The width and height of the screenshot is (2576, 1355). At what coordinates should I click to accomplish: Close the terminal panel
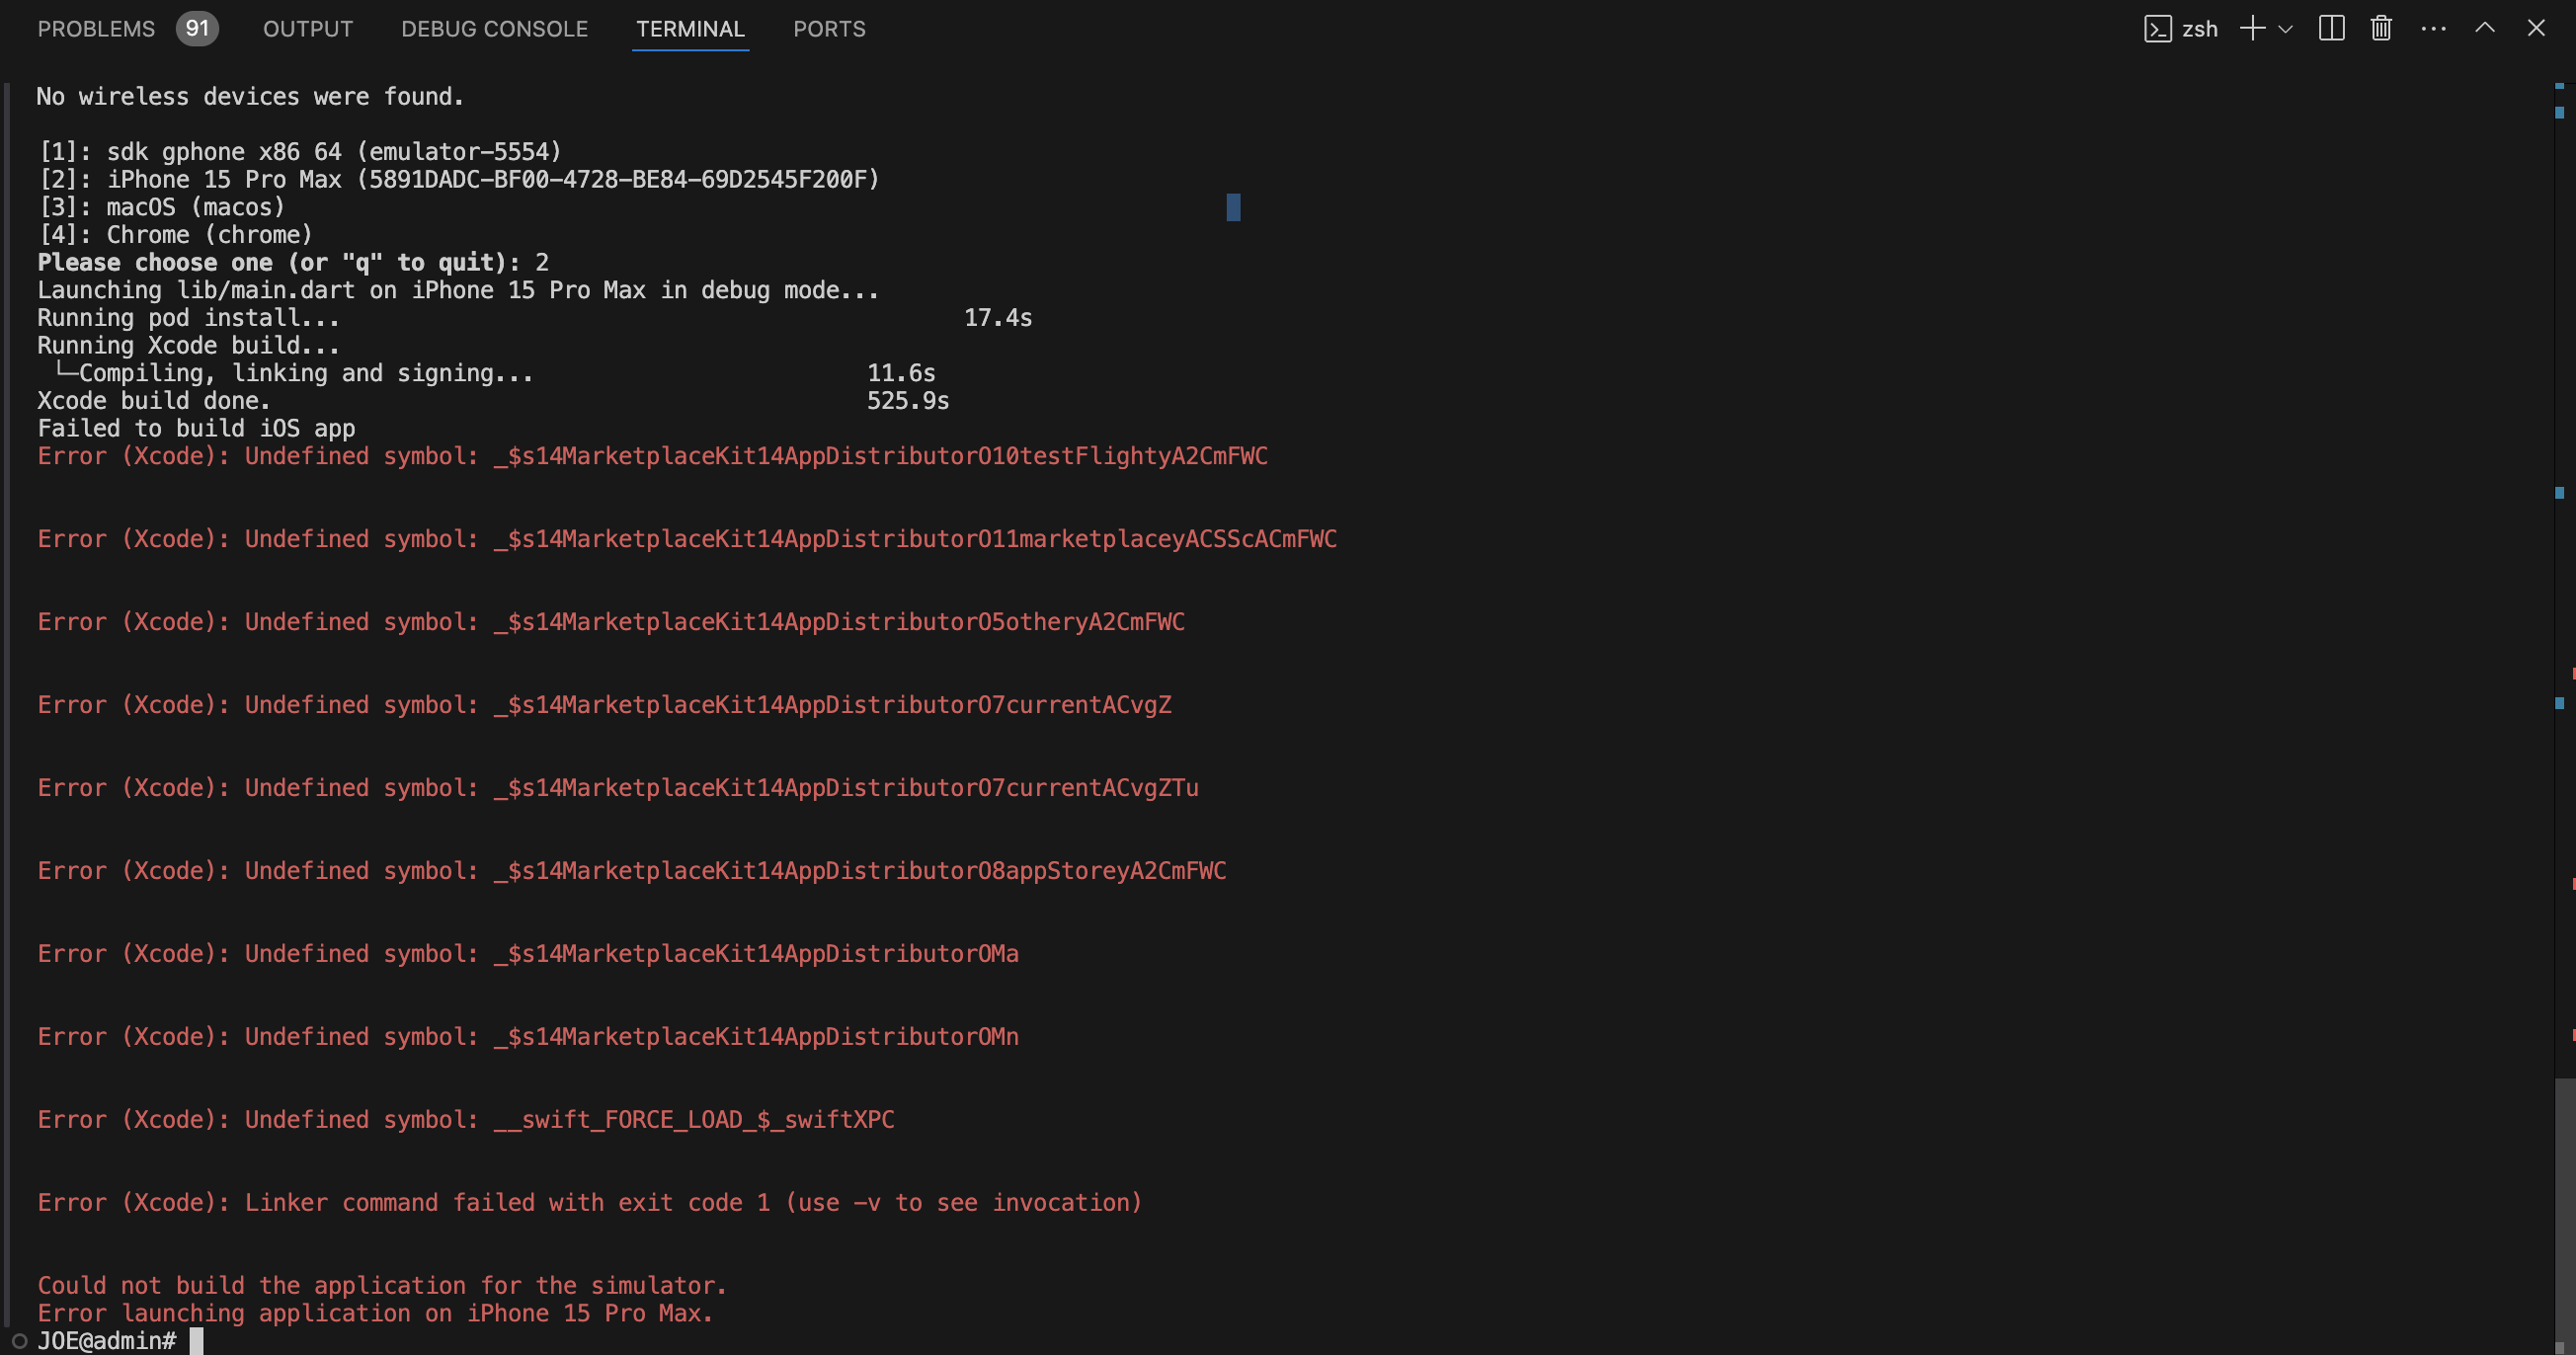coord(2535,28)
